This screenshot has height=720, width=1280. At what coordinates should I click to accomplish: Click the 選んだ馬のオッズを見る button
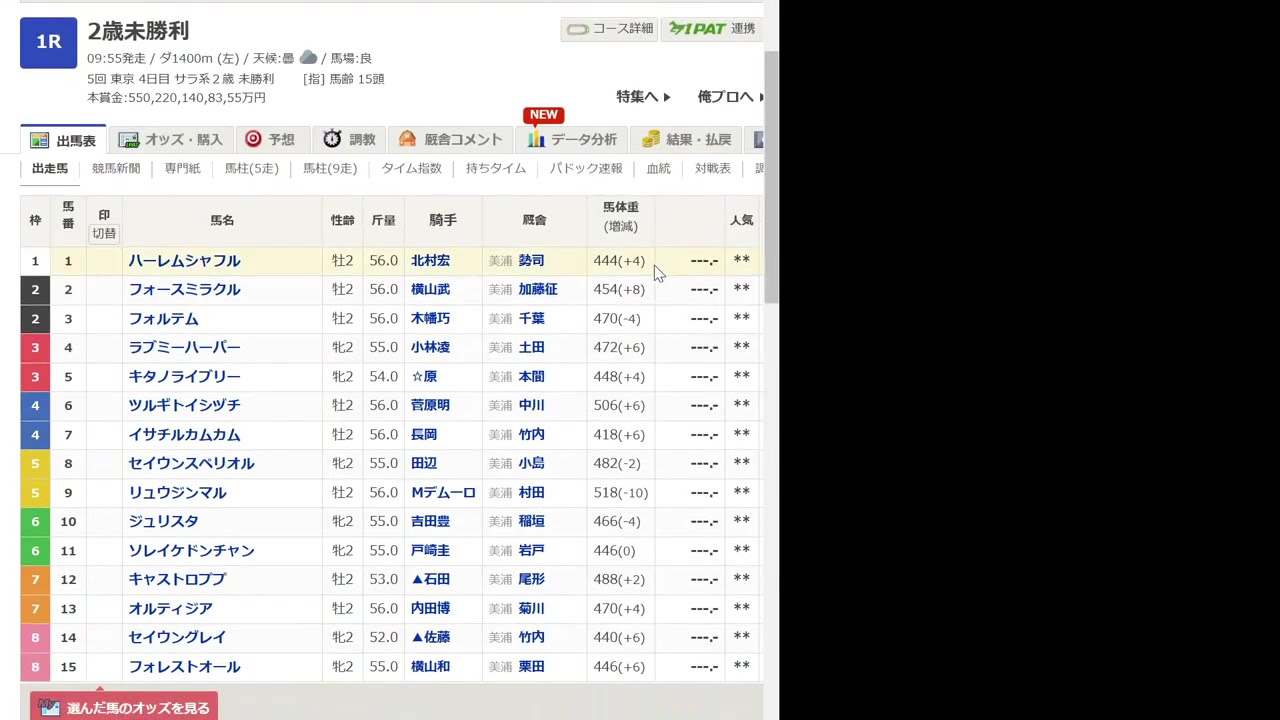[124, 706]
